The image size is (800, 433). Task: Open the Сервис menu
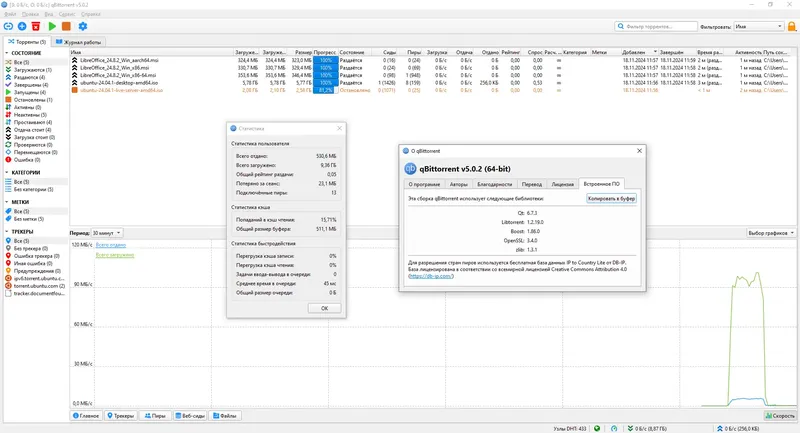tap(67, 14)
